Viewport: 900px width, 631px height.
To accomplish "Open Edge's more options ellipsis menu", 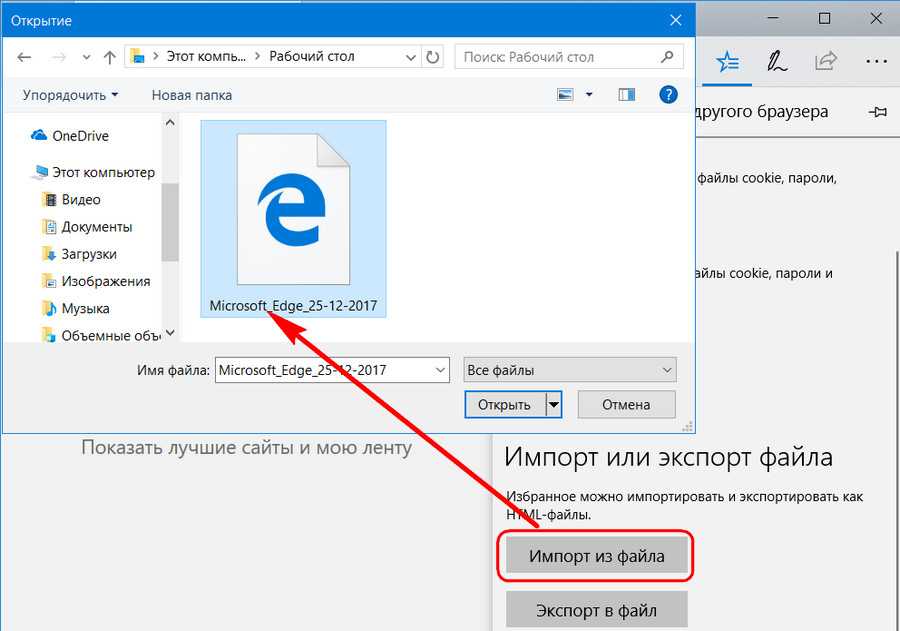I will click(x=875, y=62).
